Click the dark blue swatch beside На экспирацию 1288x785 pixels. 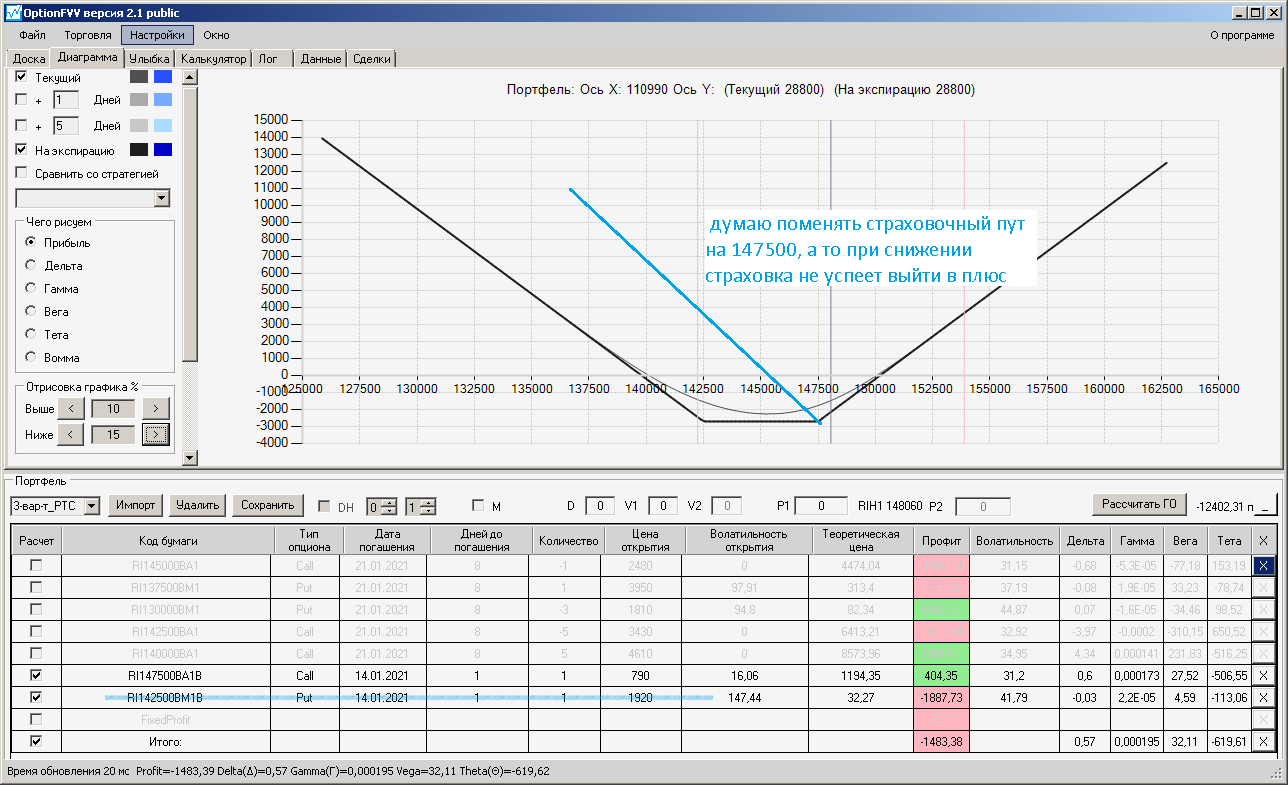(x=163, y=150)
